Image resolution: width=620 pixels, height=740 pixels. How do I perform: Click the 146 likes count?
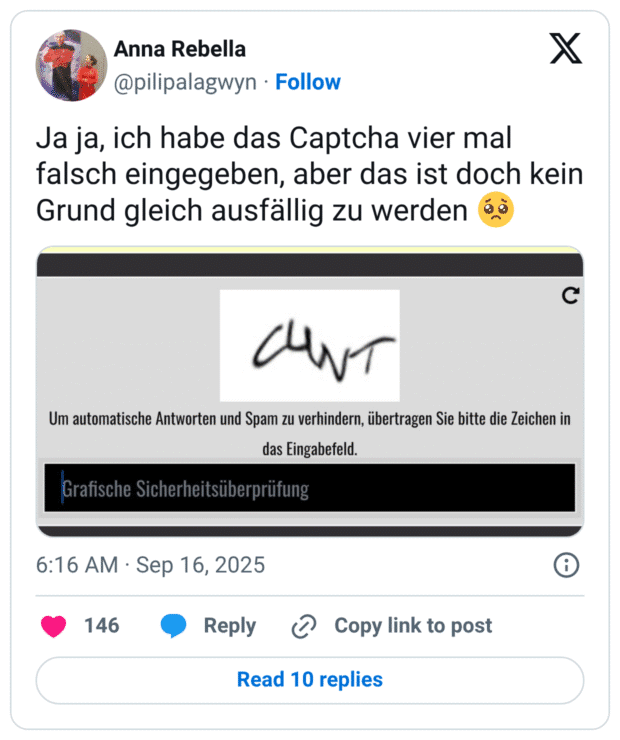point(101,626)
